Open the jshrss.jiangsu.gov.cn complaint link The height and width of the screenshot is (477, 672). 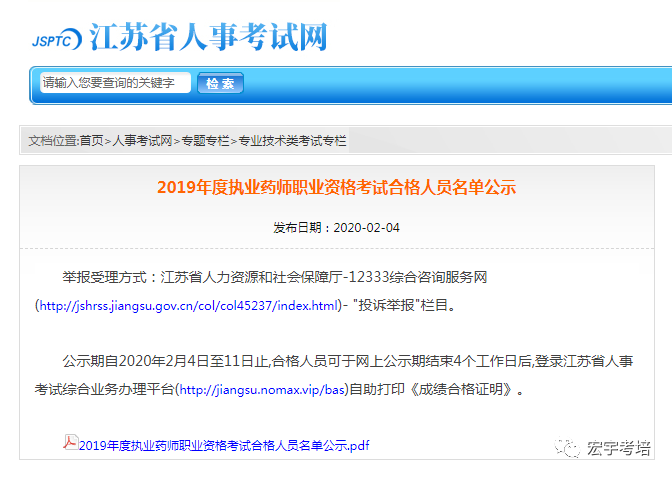[189, 306]
